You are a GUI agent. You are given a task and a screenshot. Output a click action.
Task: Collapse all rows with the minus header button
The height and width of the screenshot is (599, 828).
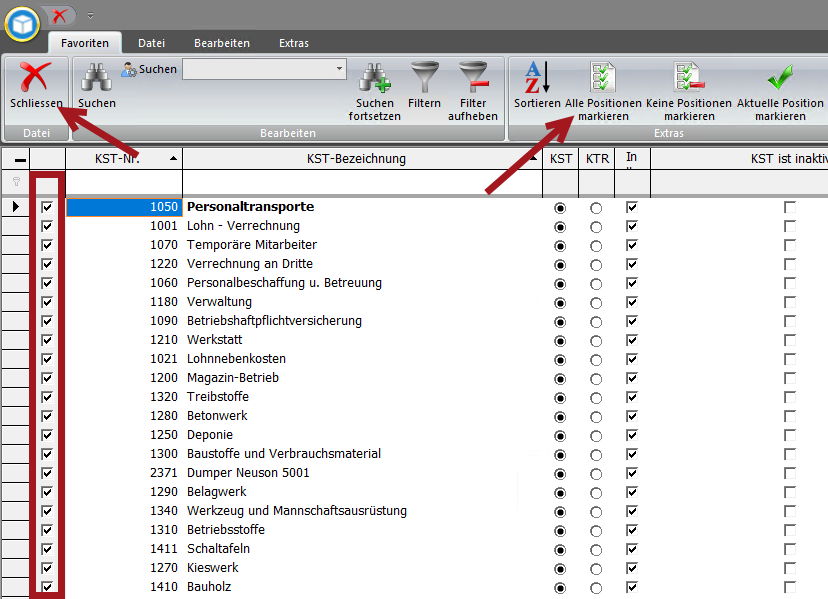click(20, 160)
